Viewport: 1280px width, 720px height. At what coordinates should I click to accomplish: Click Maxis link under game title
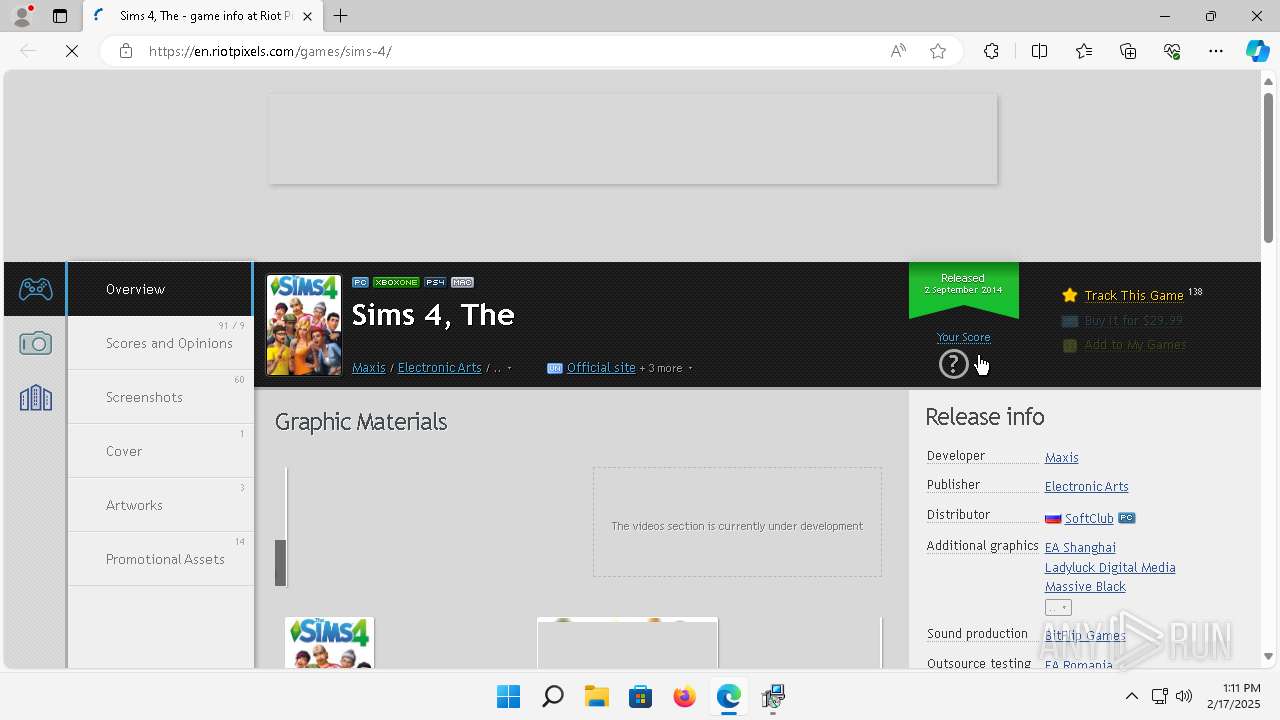click(x=369, y=368)
